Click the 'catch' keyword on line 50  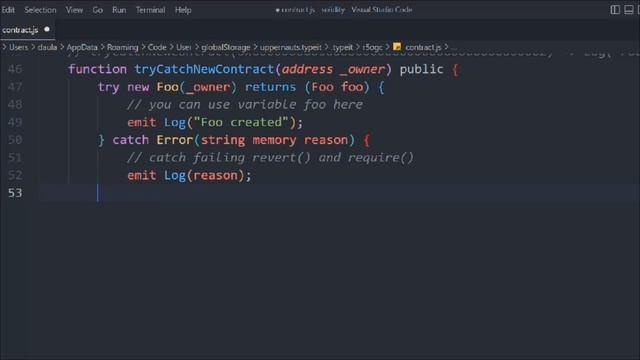coord(131,140)
